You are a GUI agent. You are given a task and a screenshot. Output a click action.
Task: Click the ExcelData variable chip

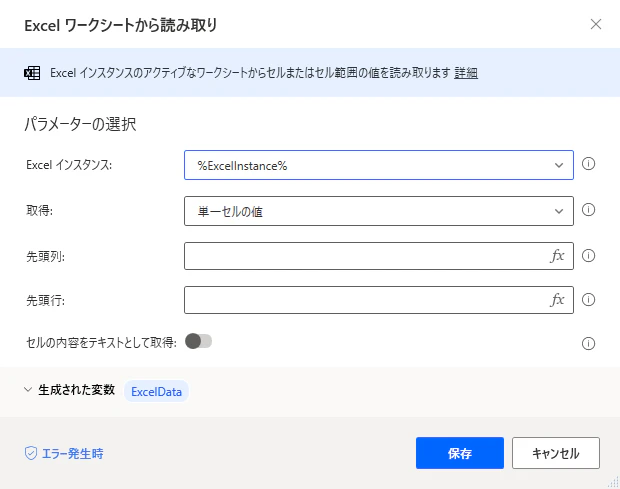point(157,392)
